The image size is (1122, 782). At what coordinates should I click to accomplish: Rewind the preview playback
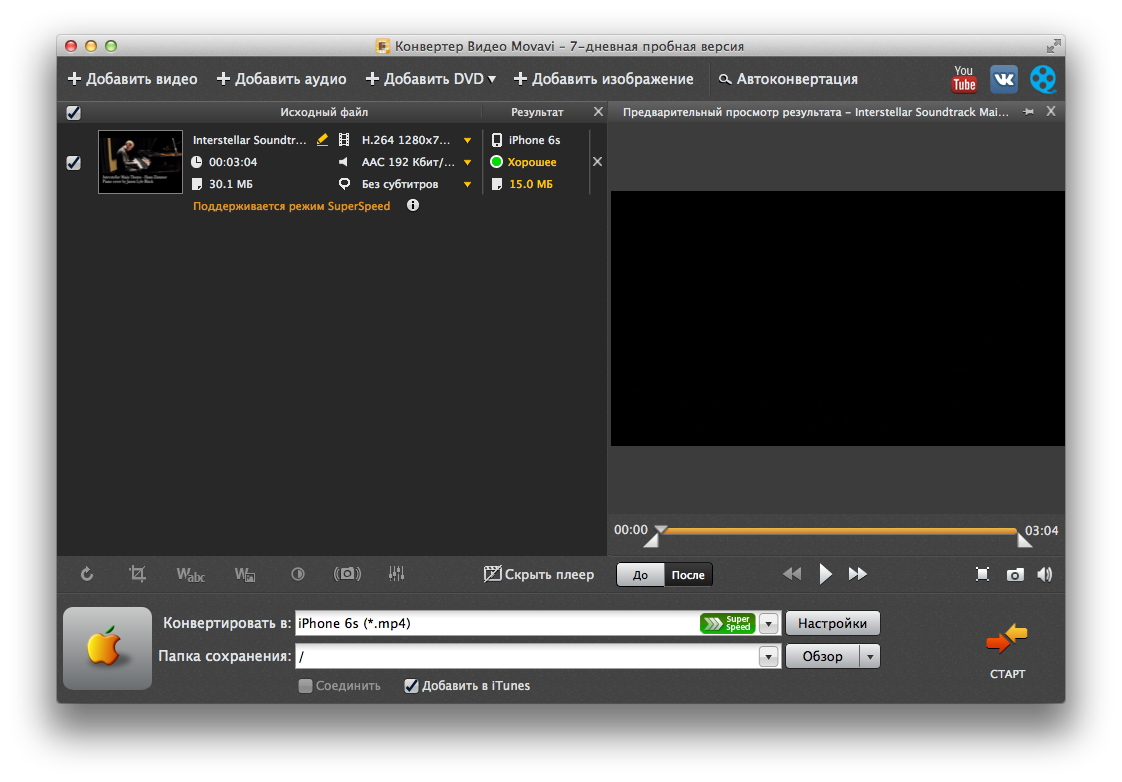792,574
